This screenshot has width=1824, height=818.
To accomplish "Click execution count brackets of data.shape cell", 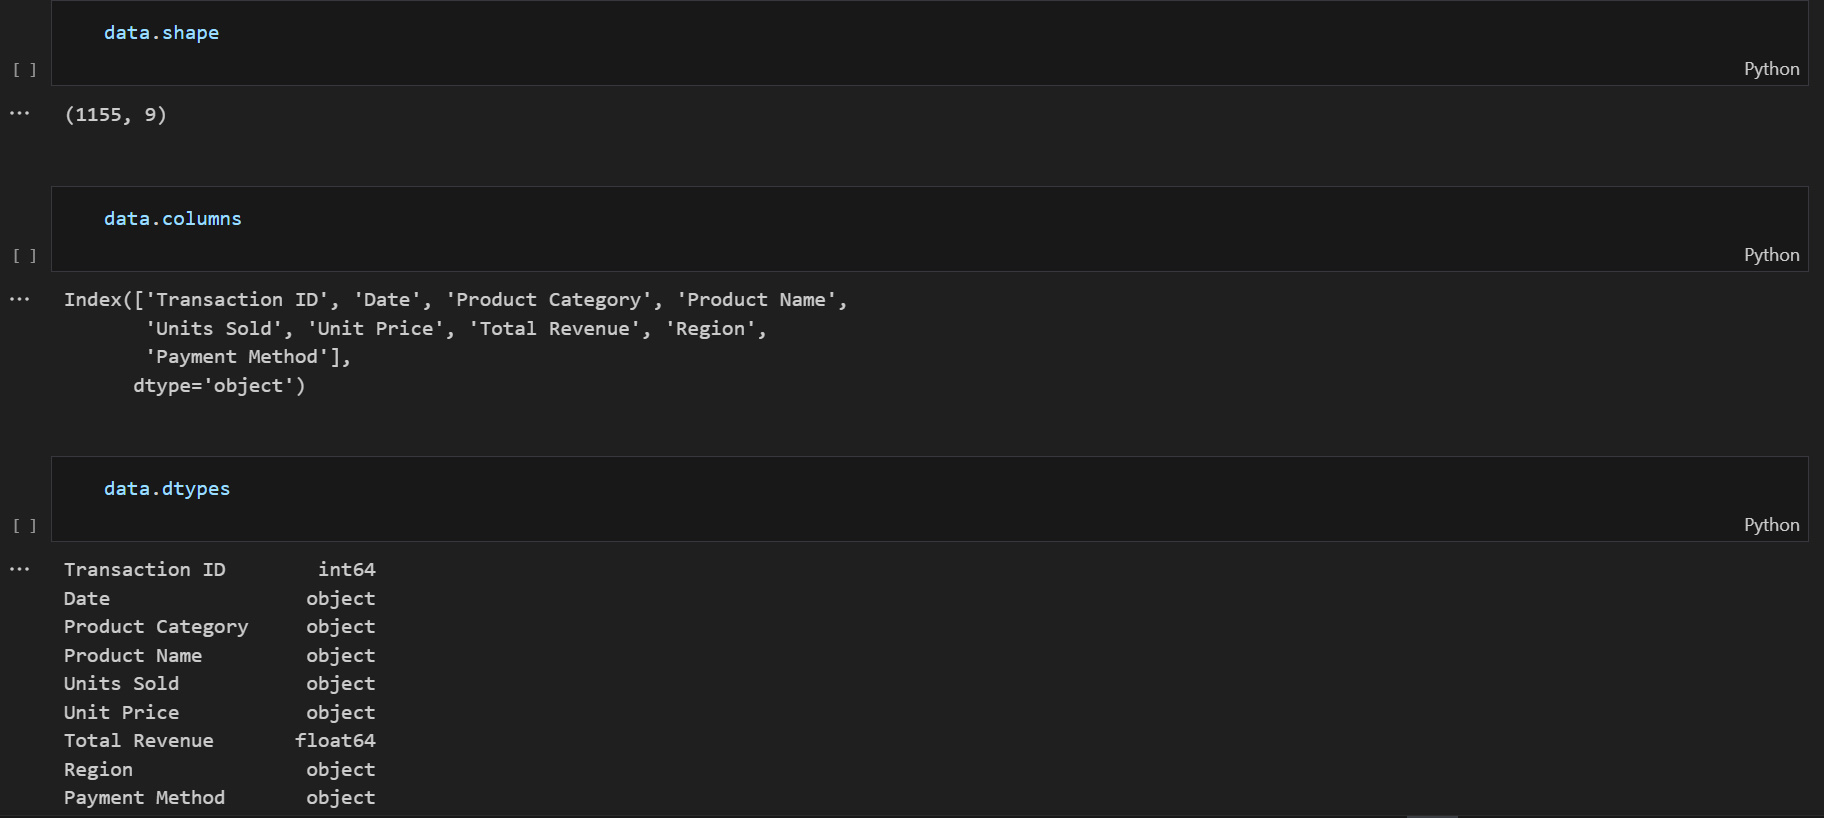I will click(x=25, y=70).
